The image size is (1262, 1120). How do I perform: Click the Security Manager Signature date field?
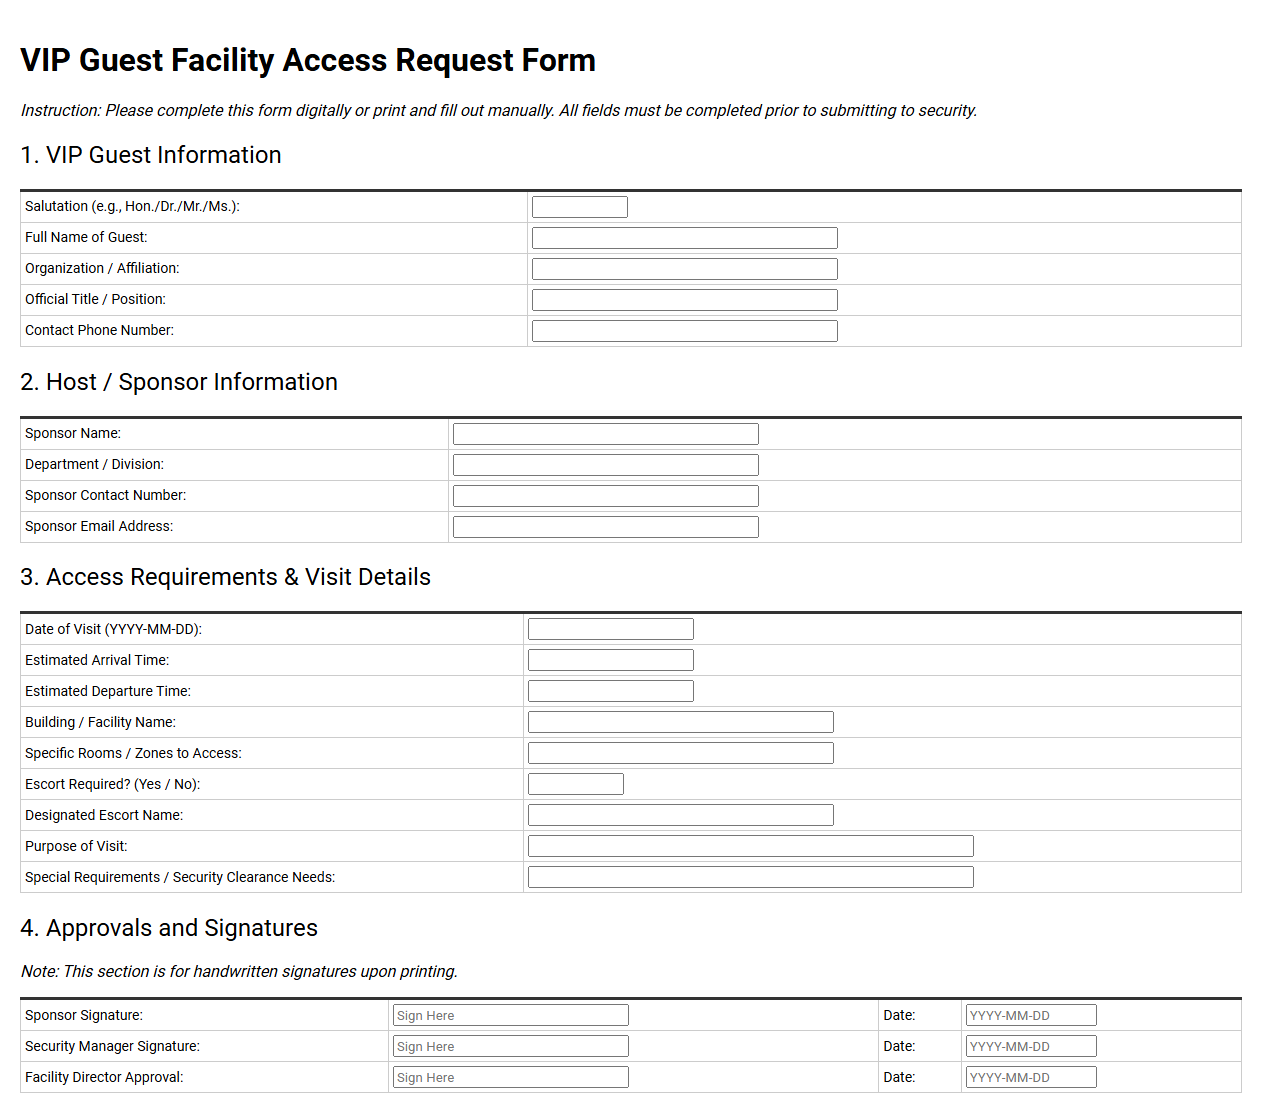coord(1031,1046)
